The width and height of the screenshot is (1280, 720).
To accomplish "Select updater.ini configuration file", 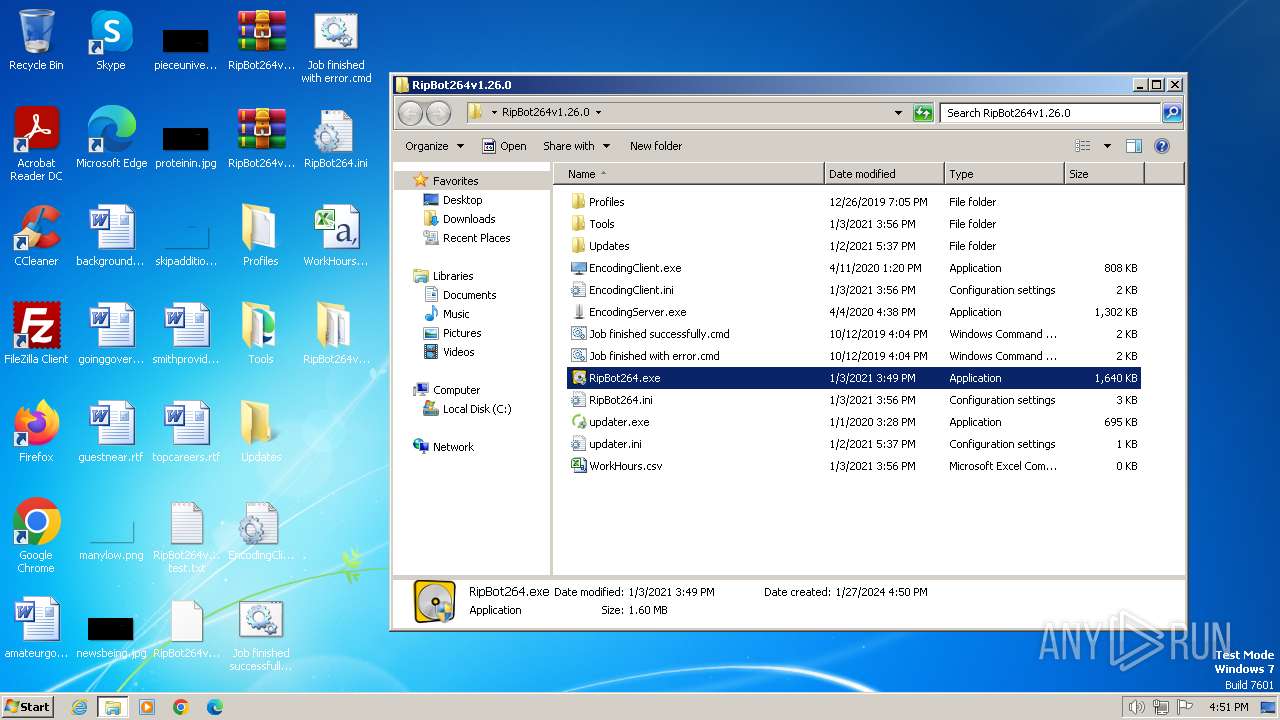I will [x=853, y=444].
